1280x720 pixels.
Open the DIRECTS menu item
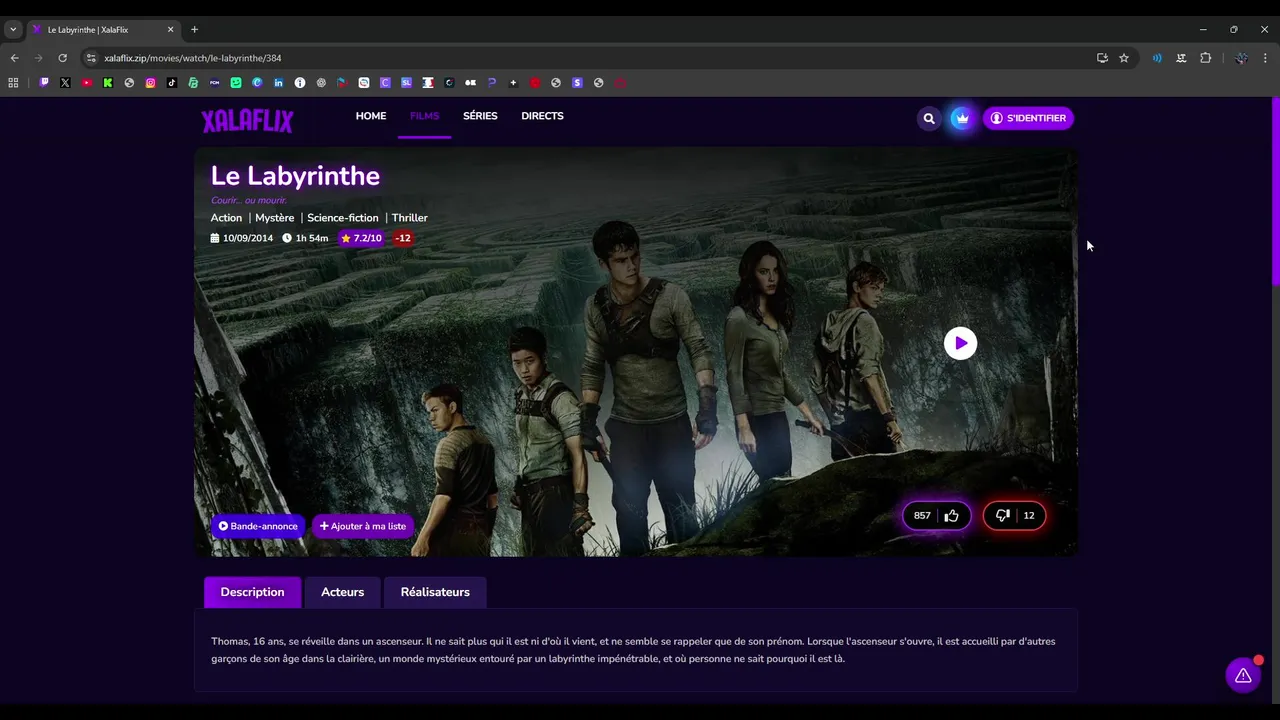pos(542,116)
